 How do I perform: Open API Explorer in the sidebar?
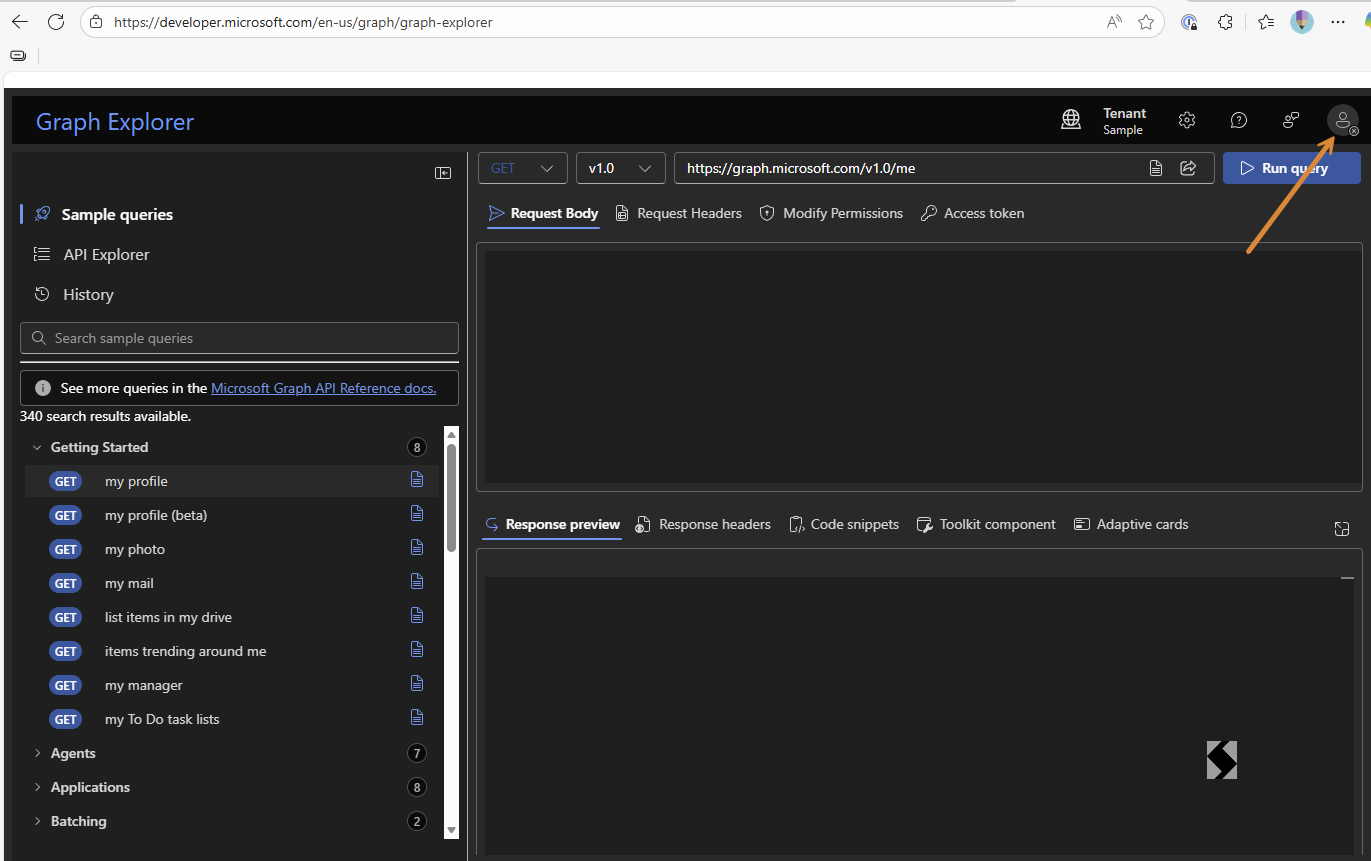(106, 254)
